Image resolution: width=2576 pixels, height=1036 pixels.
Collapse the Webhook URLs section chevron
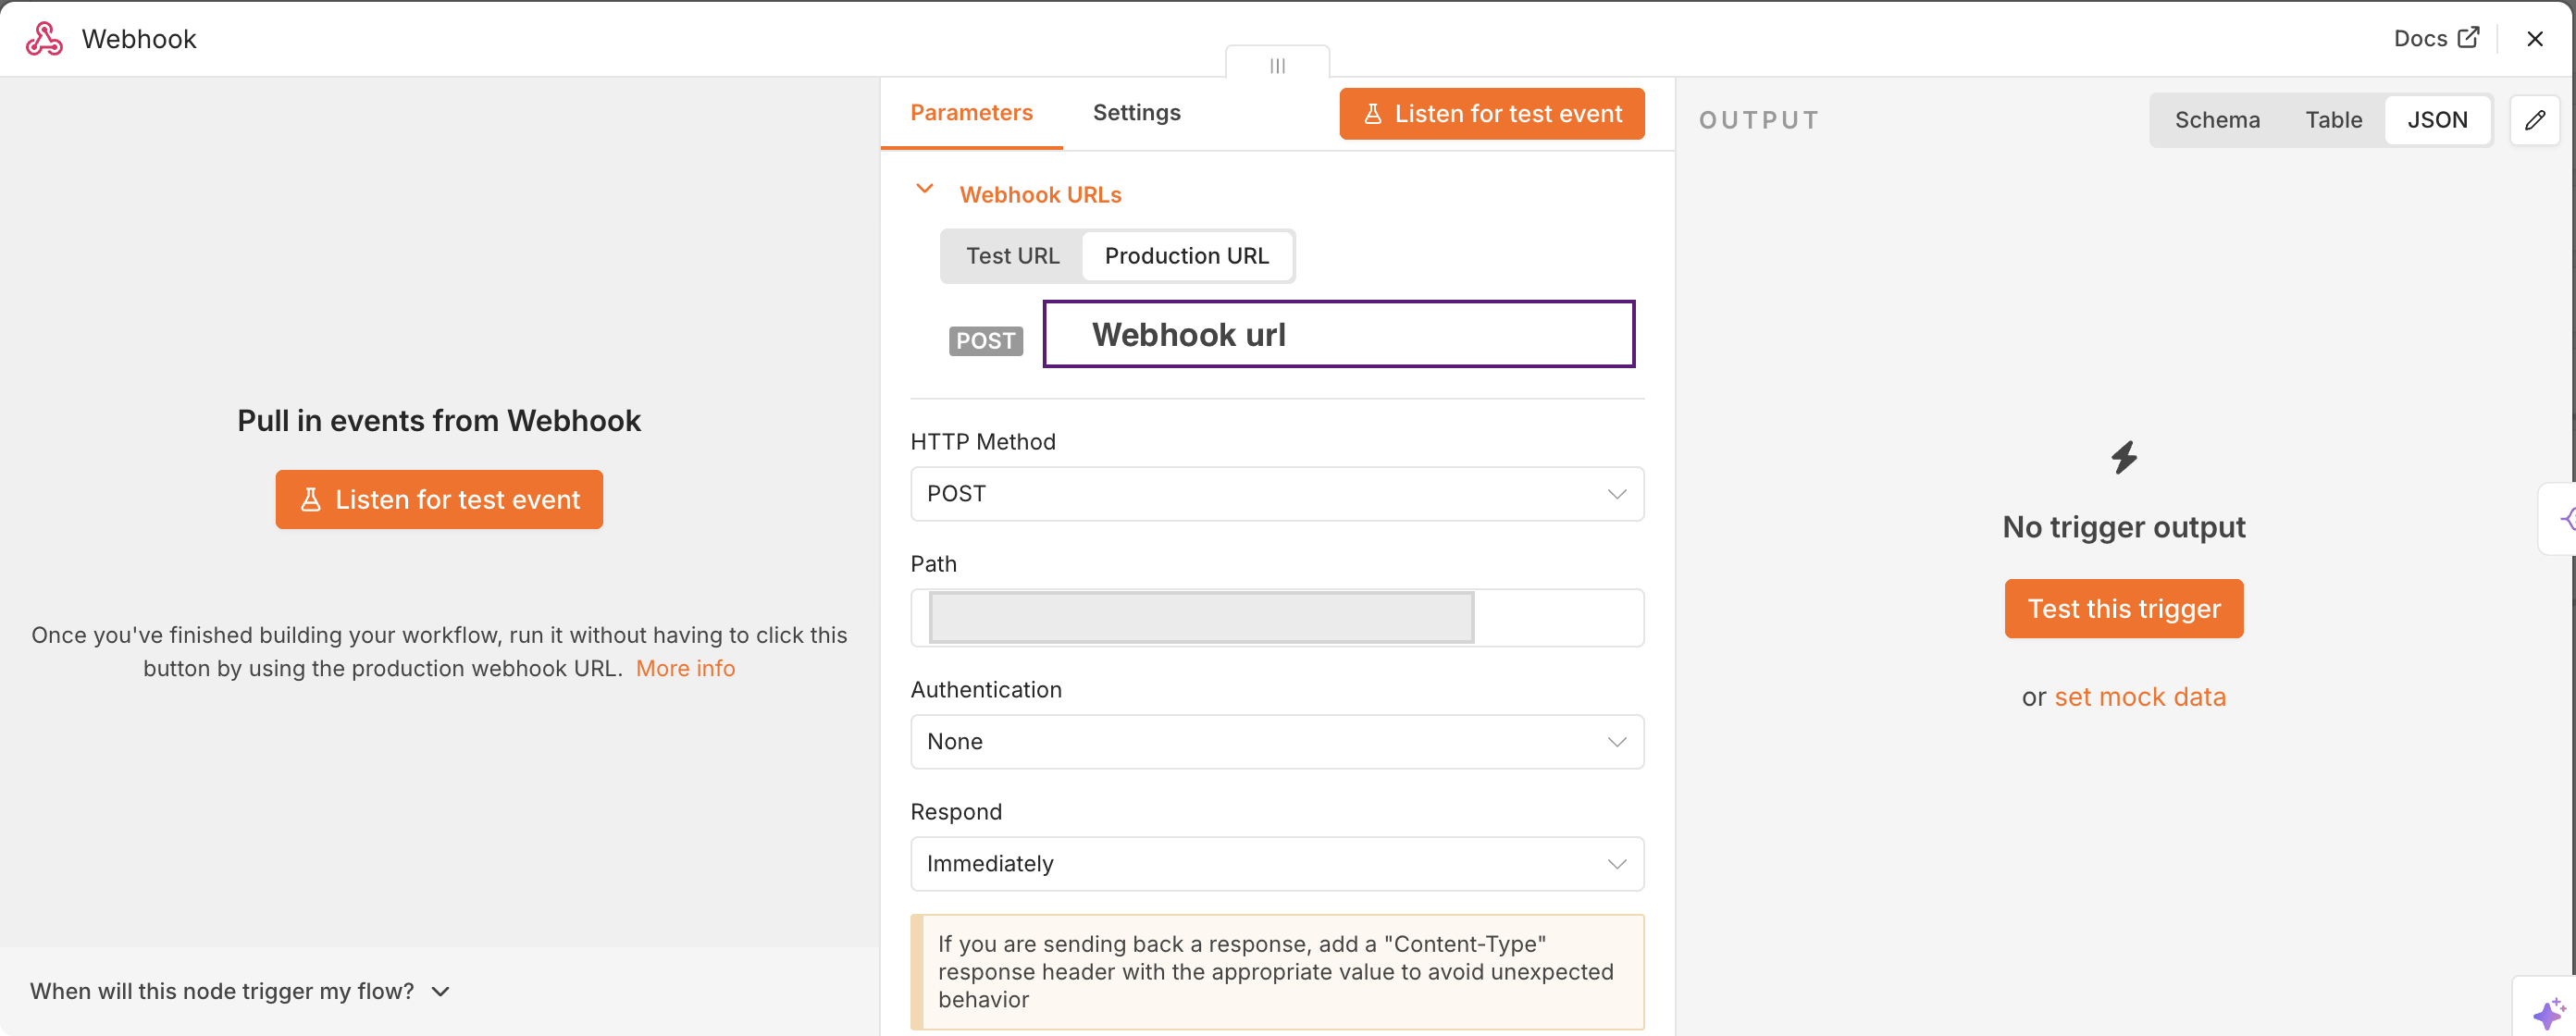tap(925, 189)
